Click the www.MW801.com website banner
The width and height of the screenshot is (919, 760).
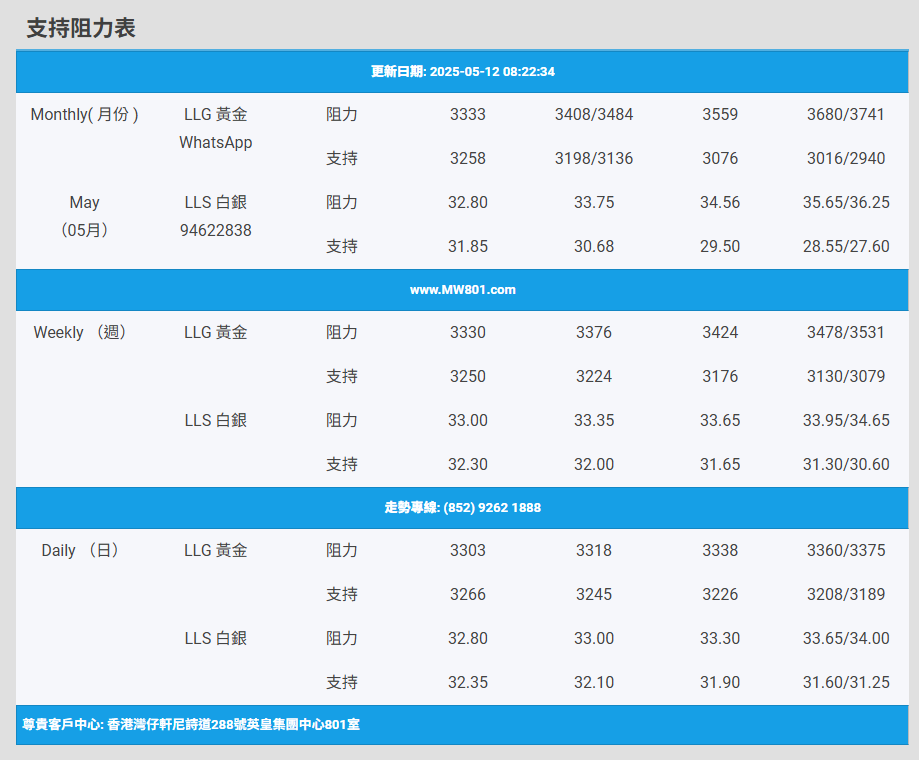point(462,289)
